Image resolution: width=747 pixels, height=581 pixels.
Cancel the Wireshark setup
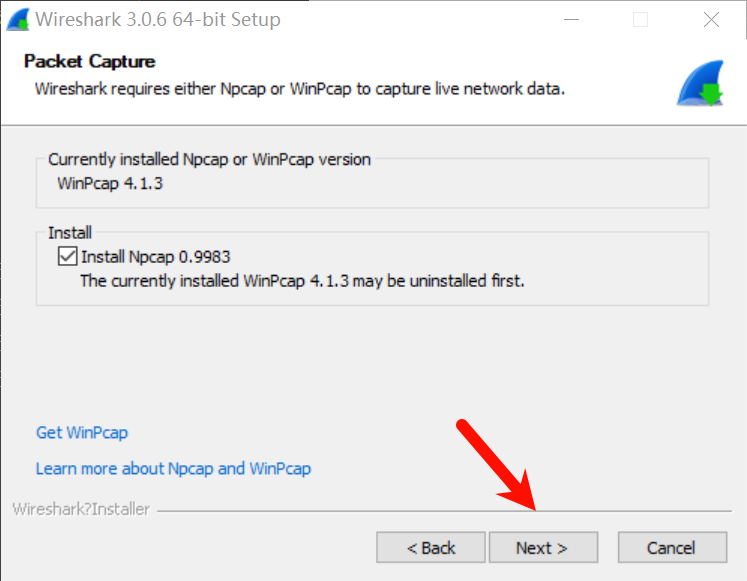coord(672,548)
